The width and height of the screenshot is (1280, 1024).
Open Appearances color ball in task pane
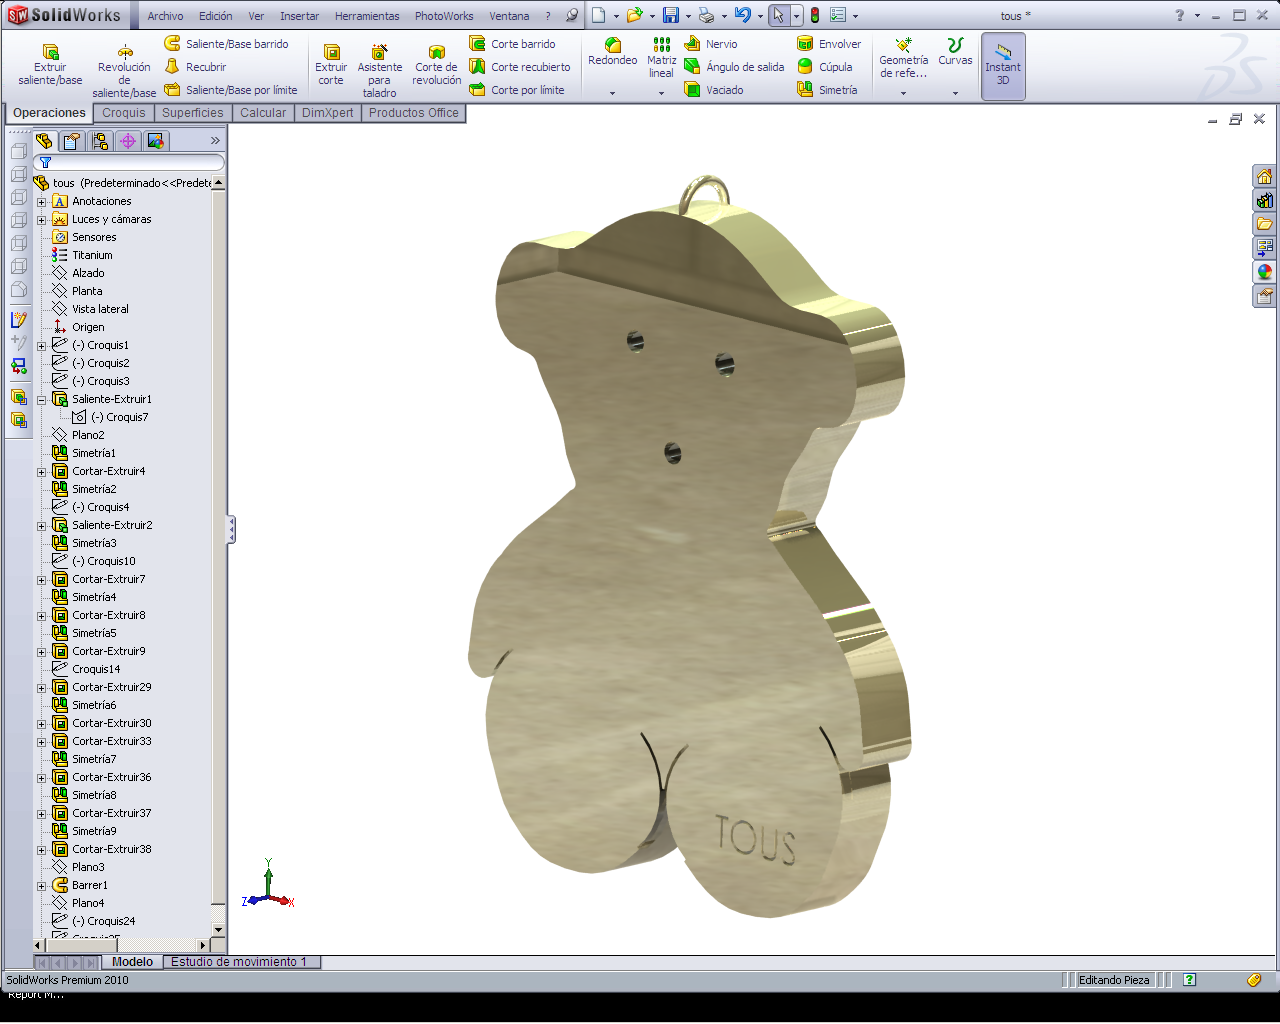click(x=1265, y=272)
